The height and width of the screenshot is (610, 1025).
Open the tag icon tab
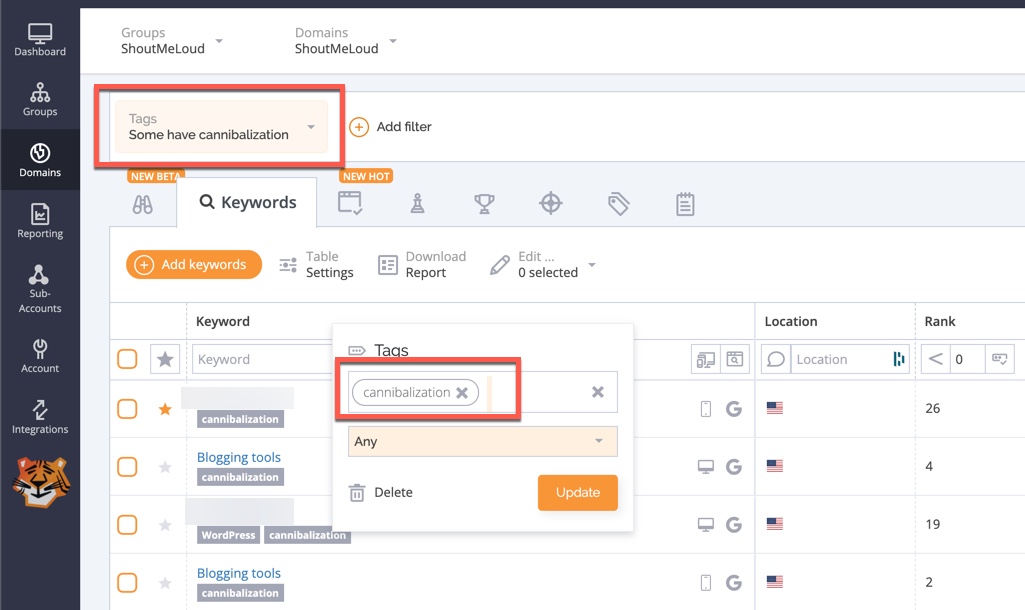coord(618,204)
